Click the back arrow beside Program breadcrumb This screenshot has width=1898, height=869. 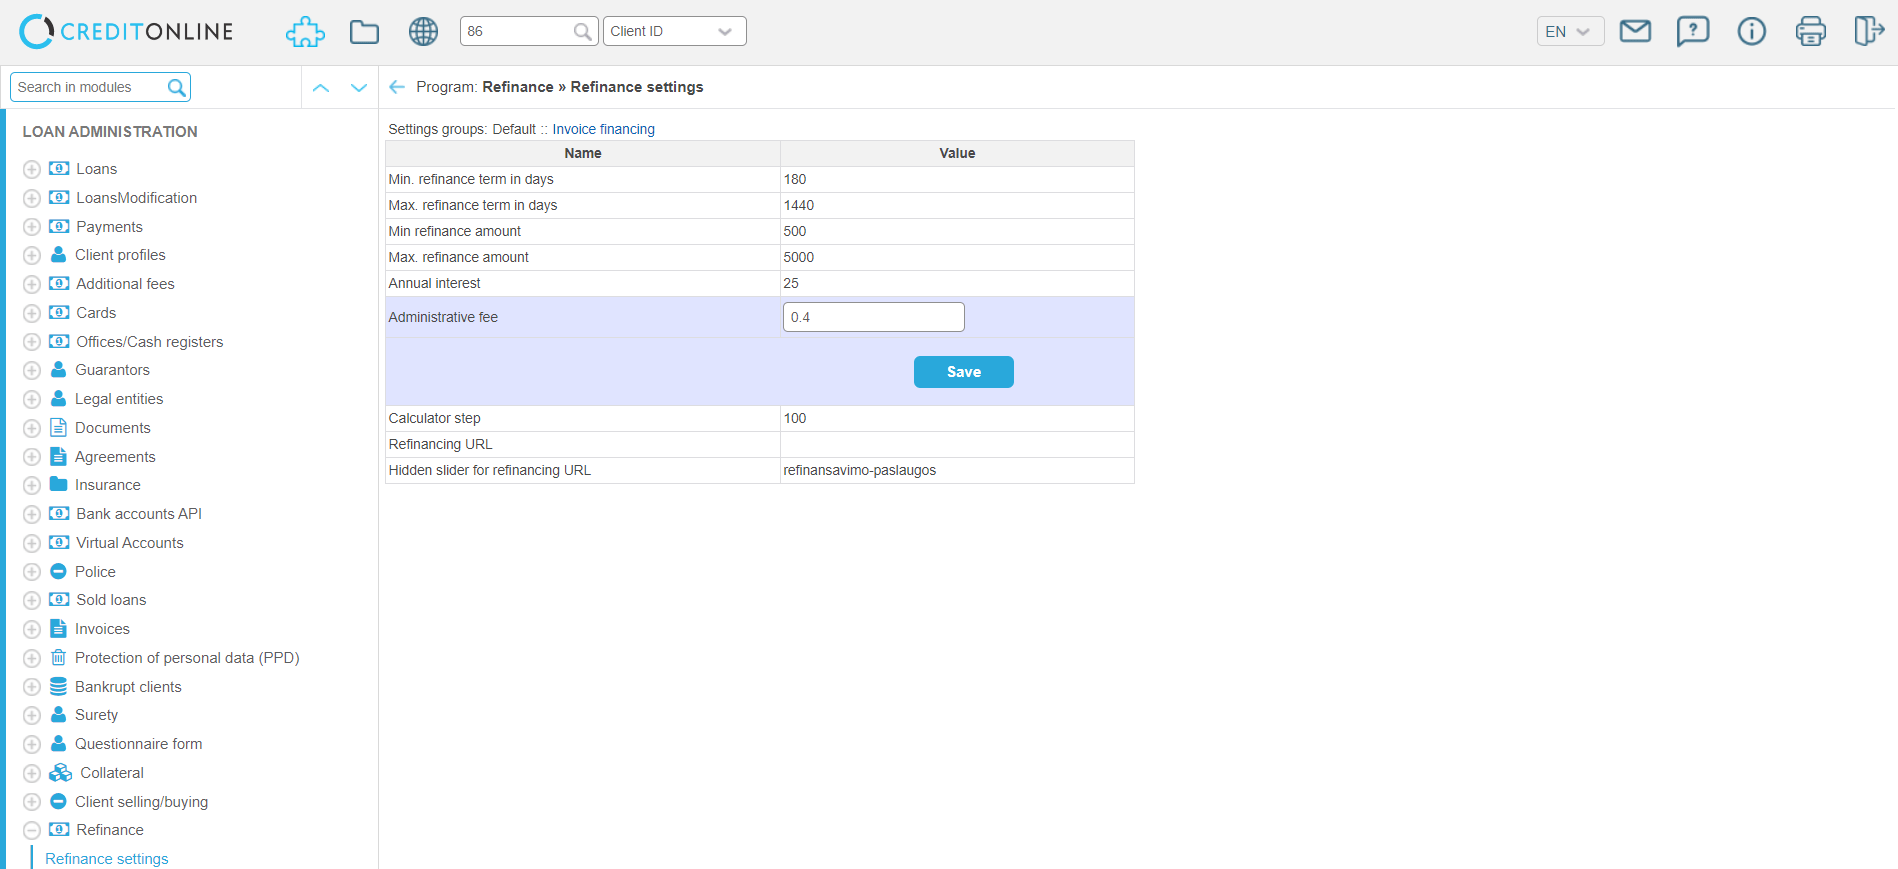tap(397, 87)
